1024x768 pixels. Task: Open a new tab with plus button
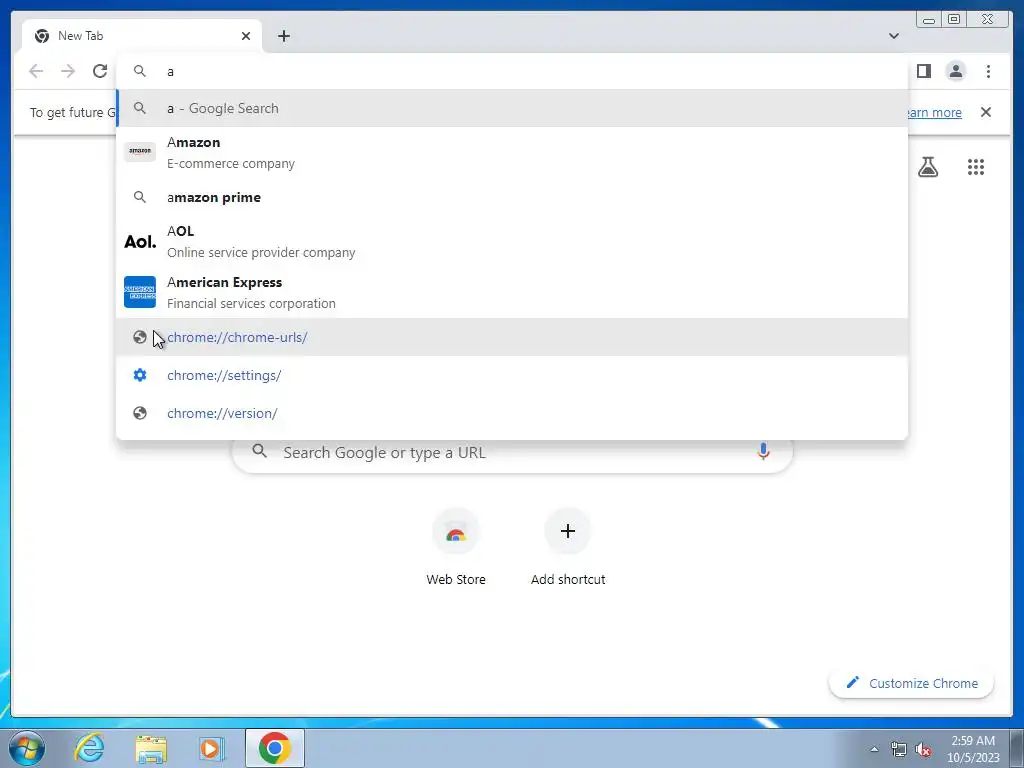pyautogui.click(x=283, y=36)
